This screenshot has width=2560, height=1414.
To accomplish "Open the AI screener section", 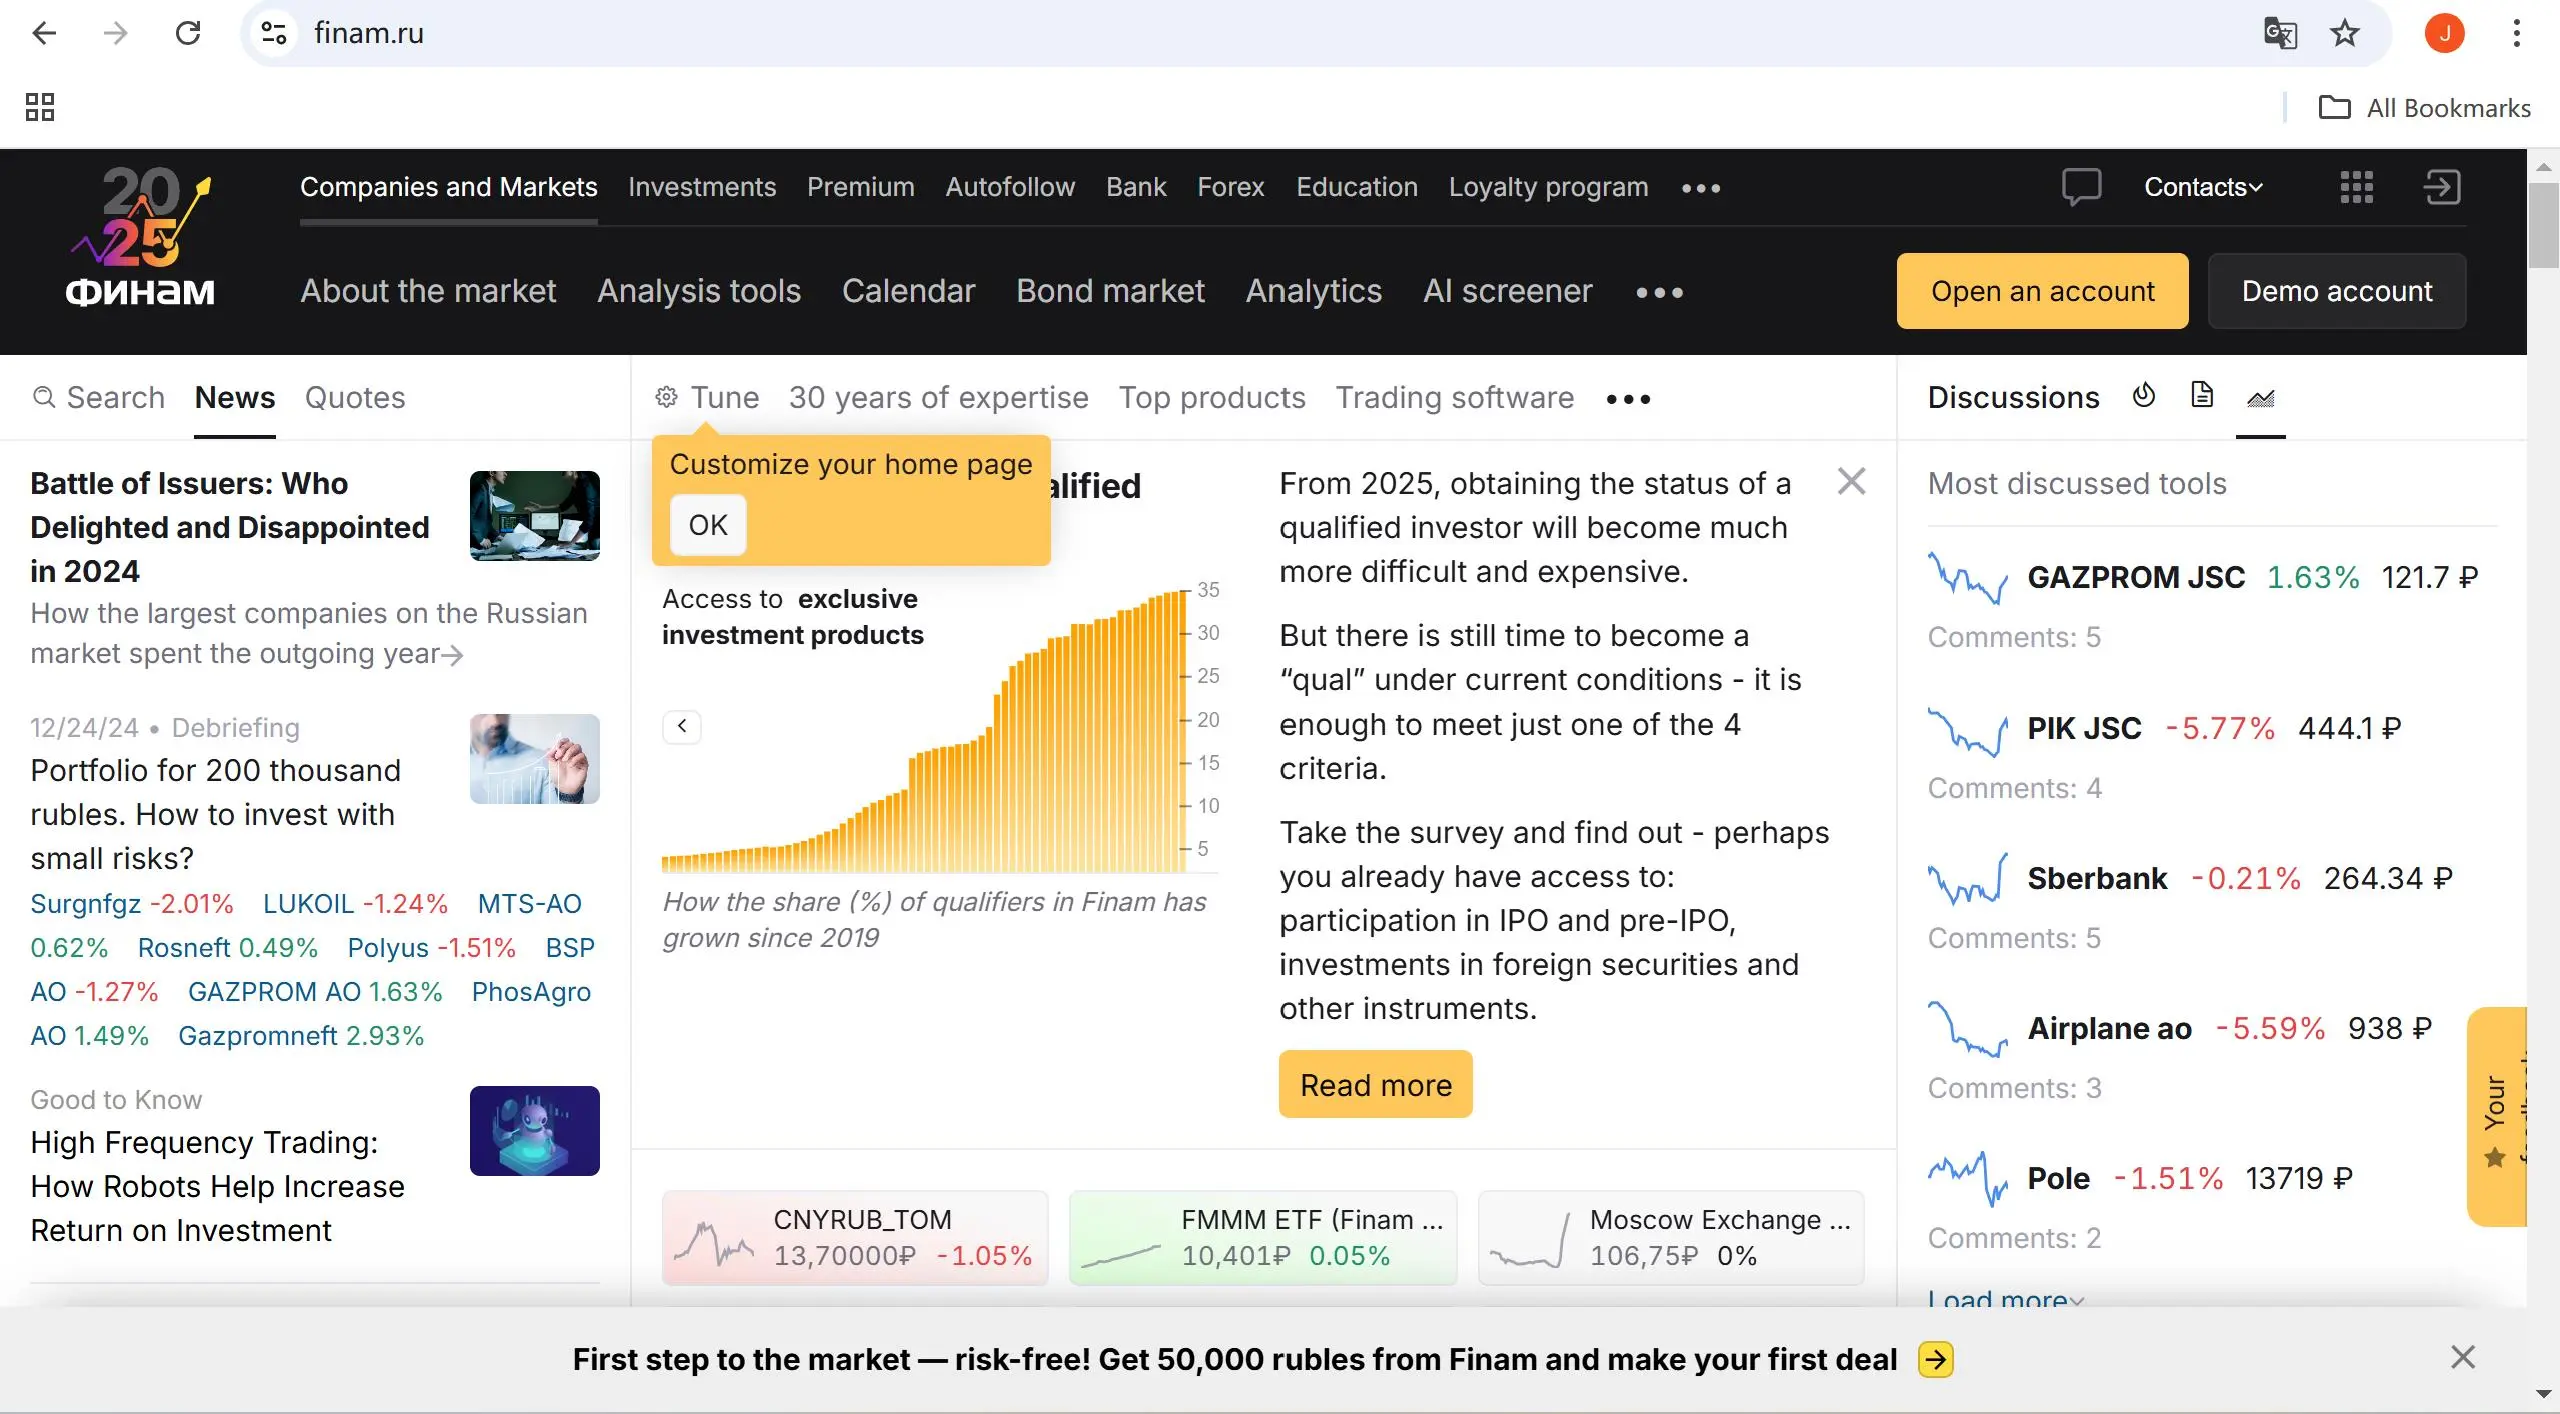I will click(x=1508, y=291).
